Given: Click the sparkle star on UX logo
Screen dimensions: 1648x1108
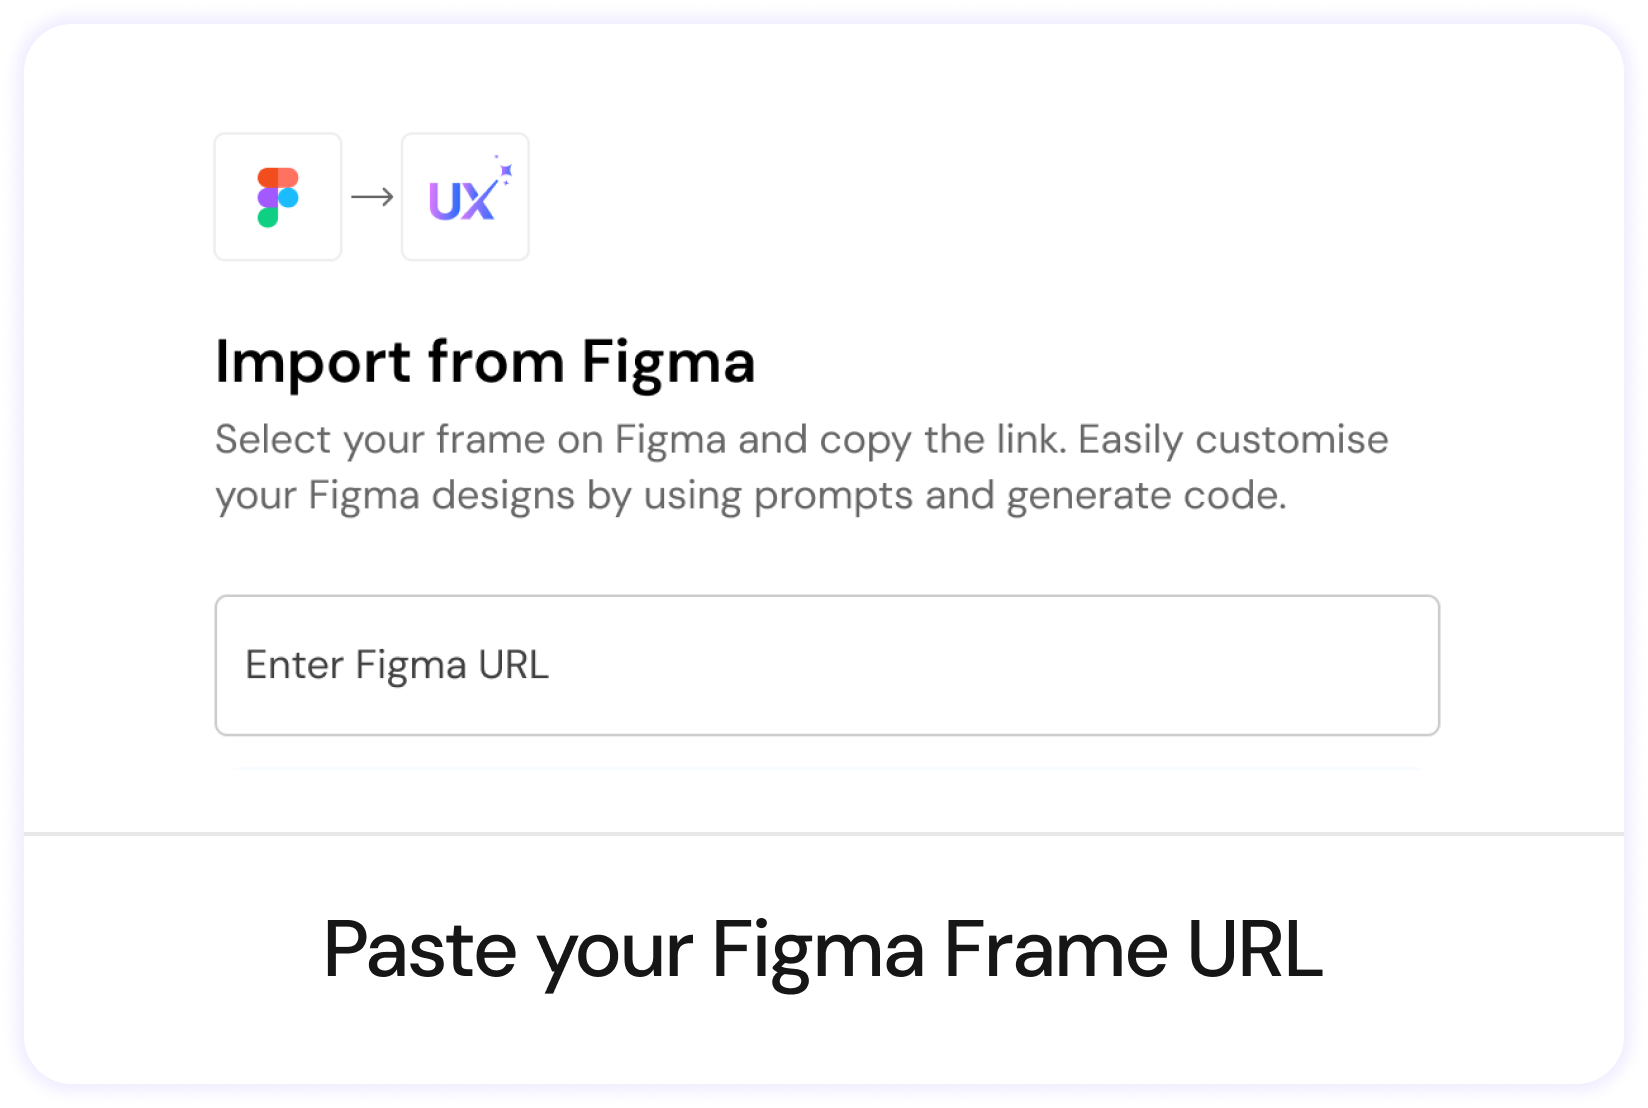Looking at the screenshot, I should pos(505,172).
